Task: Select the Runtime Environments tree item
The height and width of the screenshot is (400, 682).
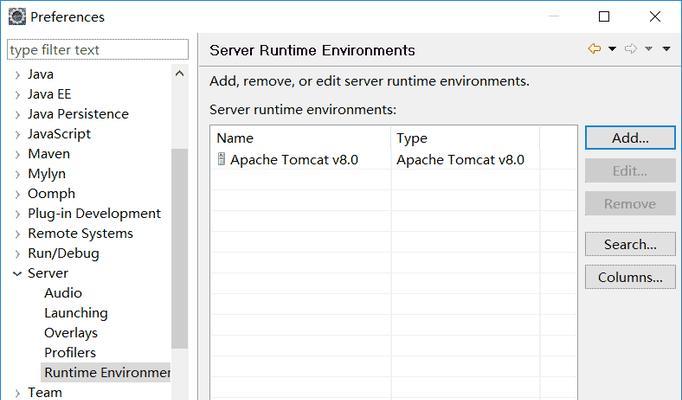Action: [106, 373]
